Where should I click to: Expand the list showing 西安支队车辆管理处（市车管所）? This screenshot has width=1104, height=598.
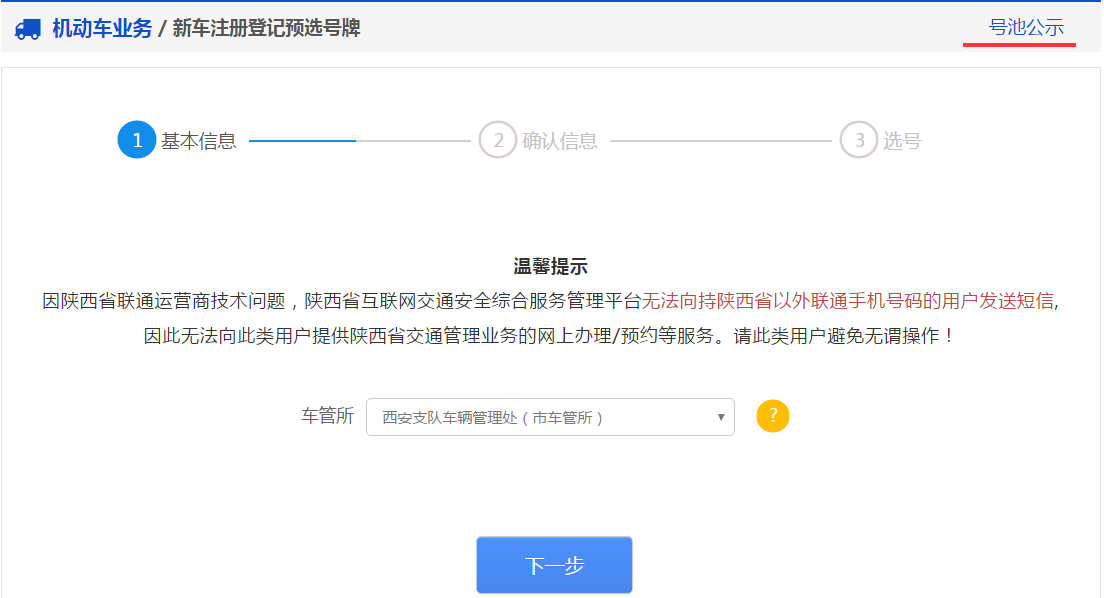coord(550,416)
